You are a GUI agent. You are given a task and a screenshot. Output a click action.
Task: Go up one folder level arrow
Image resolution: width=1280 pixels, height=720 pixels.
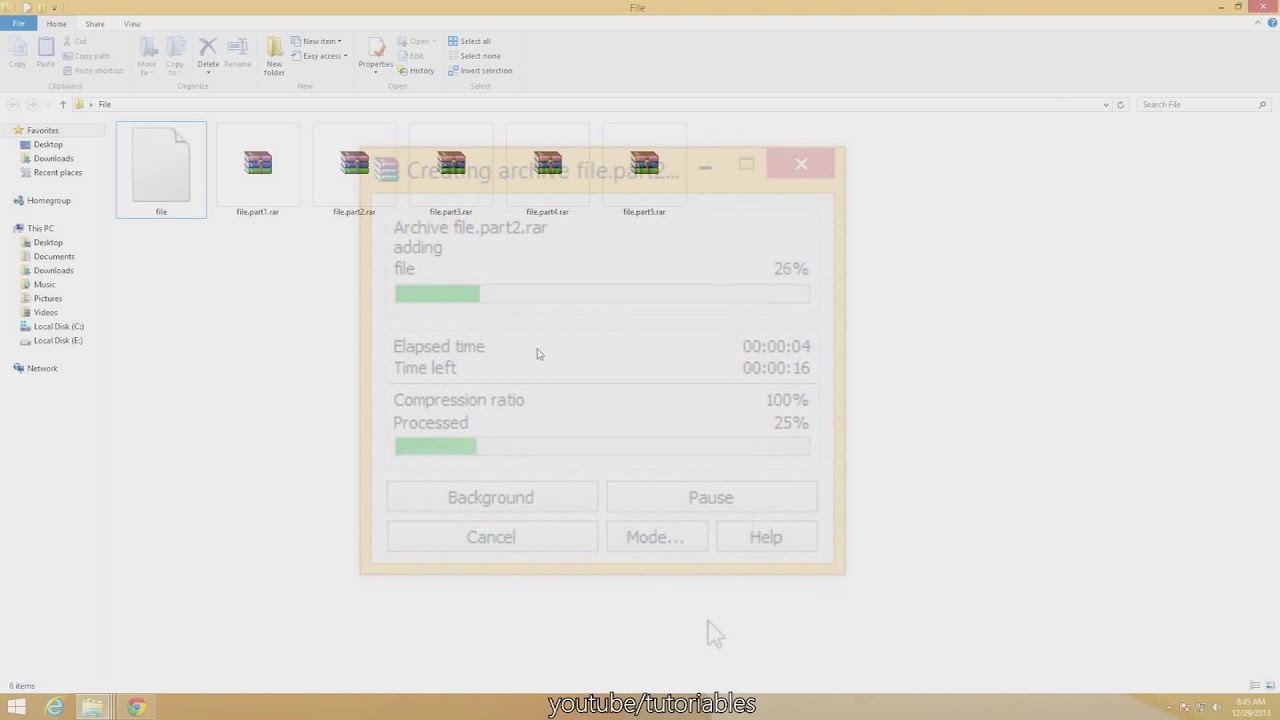[x=62, y=104]
